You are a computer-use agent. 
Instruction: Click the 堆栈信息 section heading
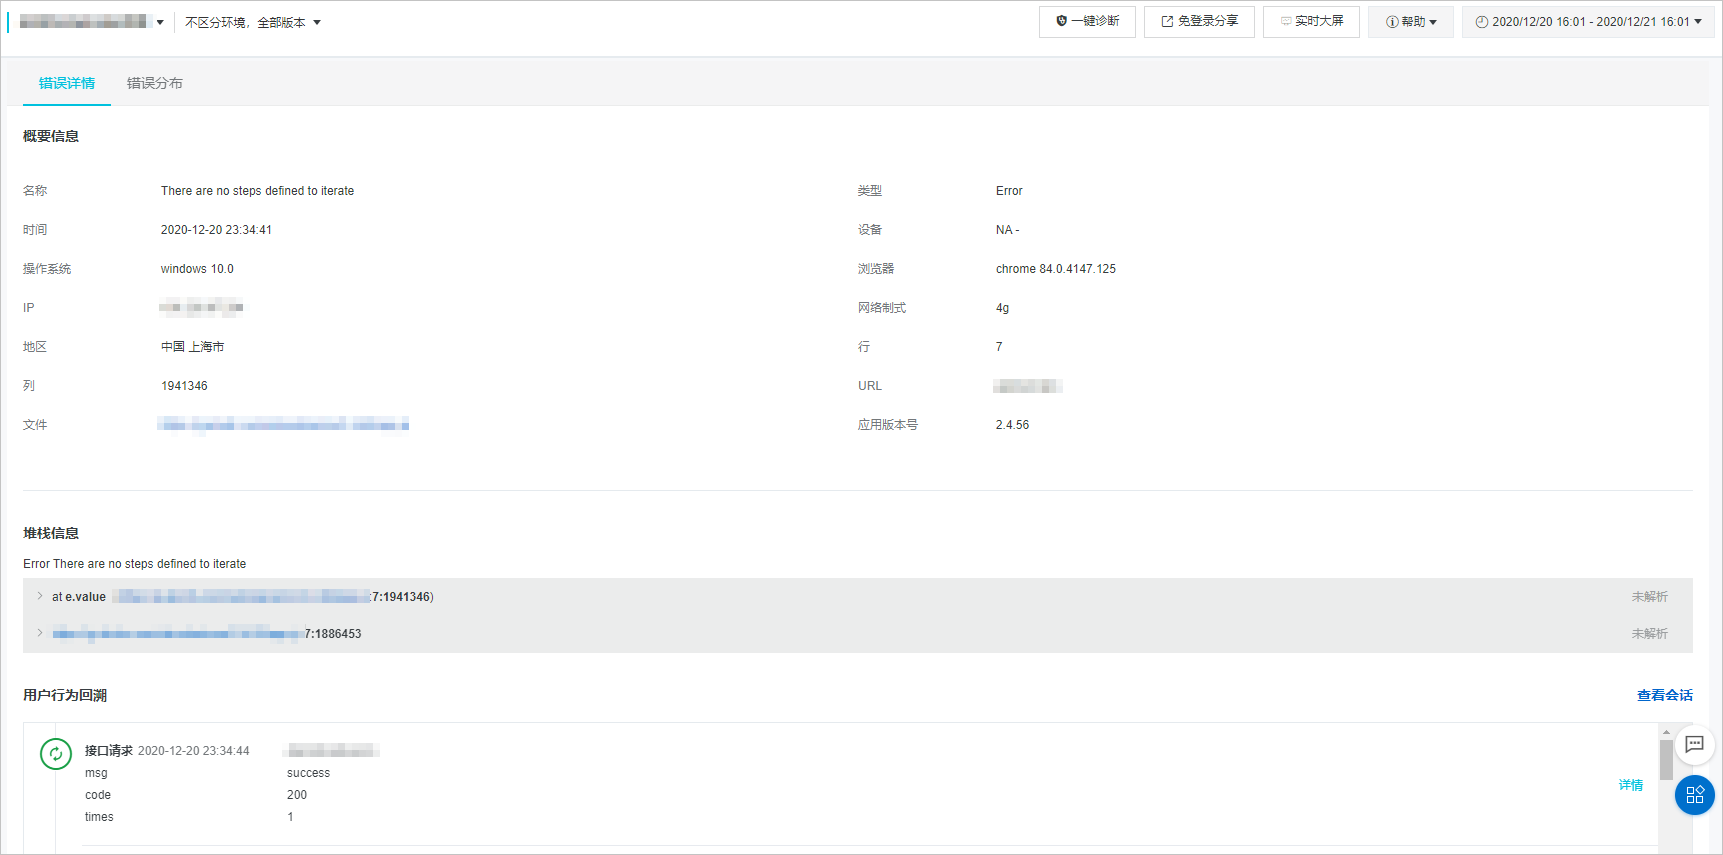click(51, 533)
